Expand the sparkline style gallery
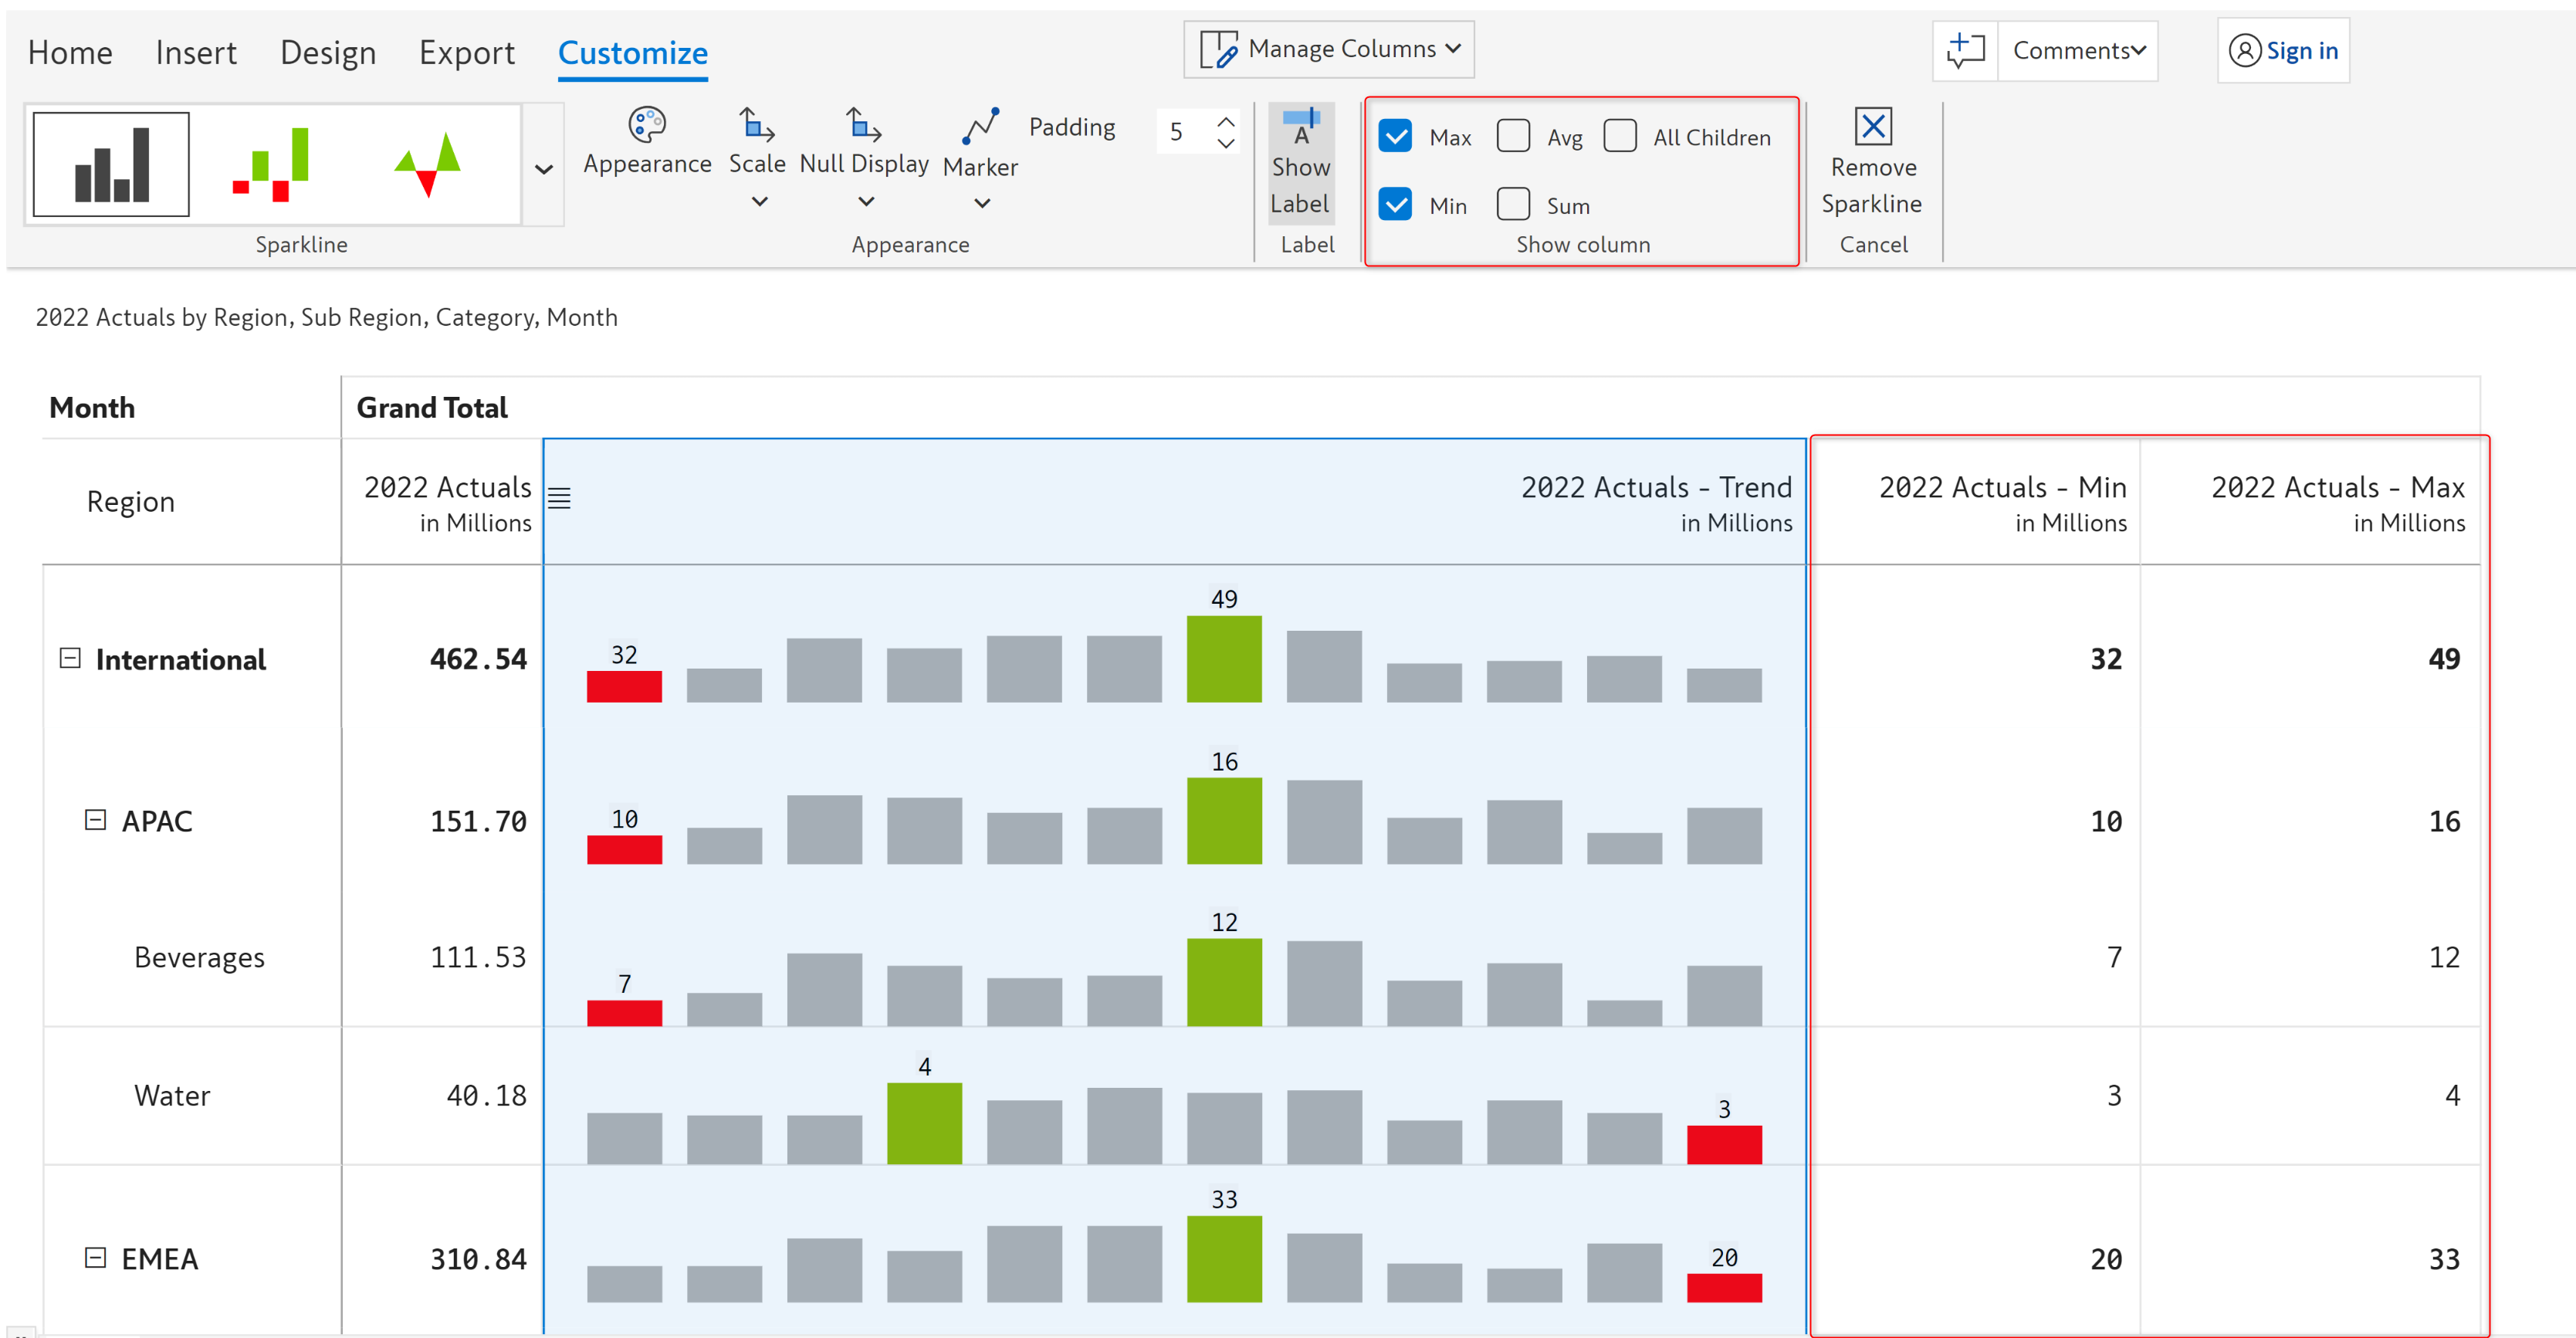This screenshot has width=2576, height=1338. [544, 169]
